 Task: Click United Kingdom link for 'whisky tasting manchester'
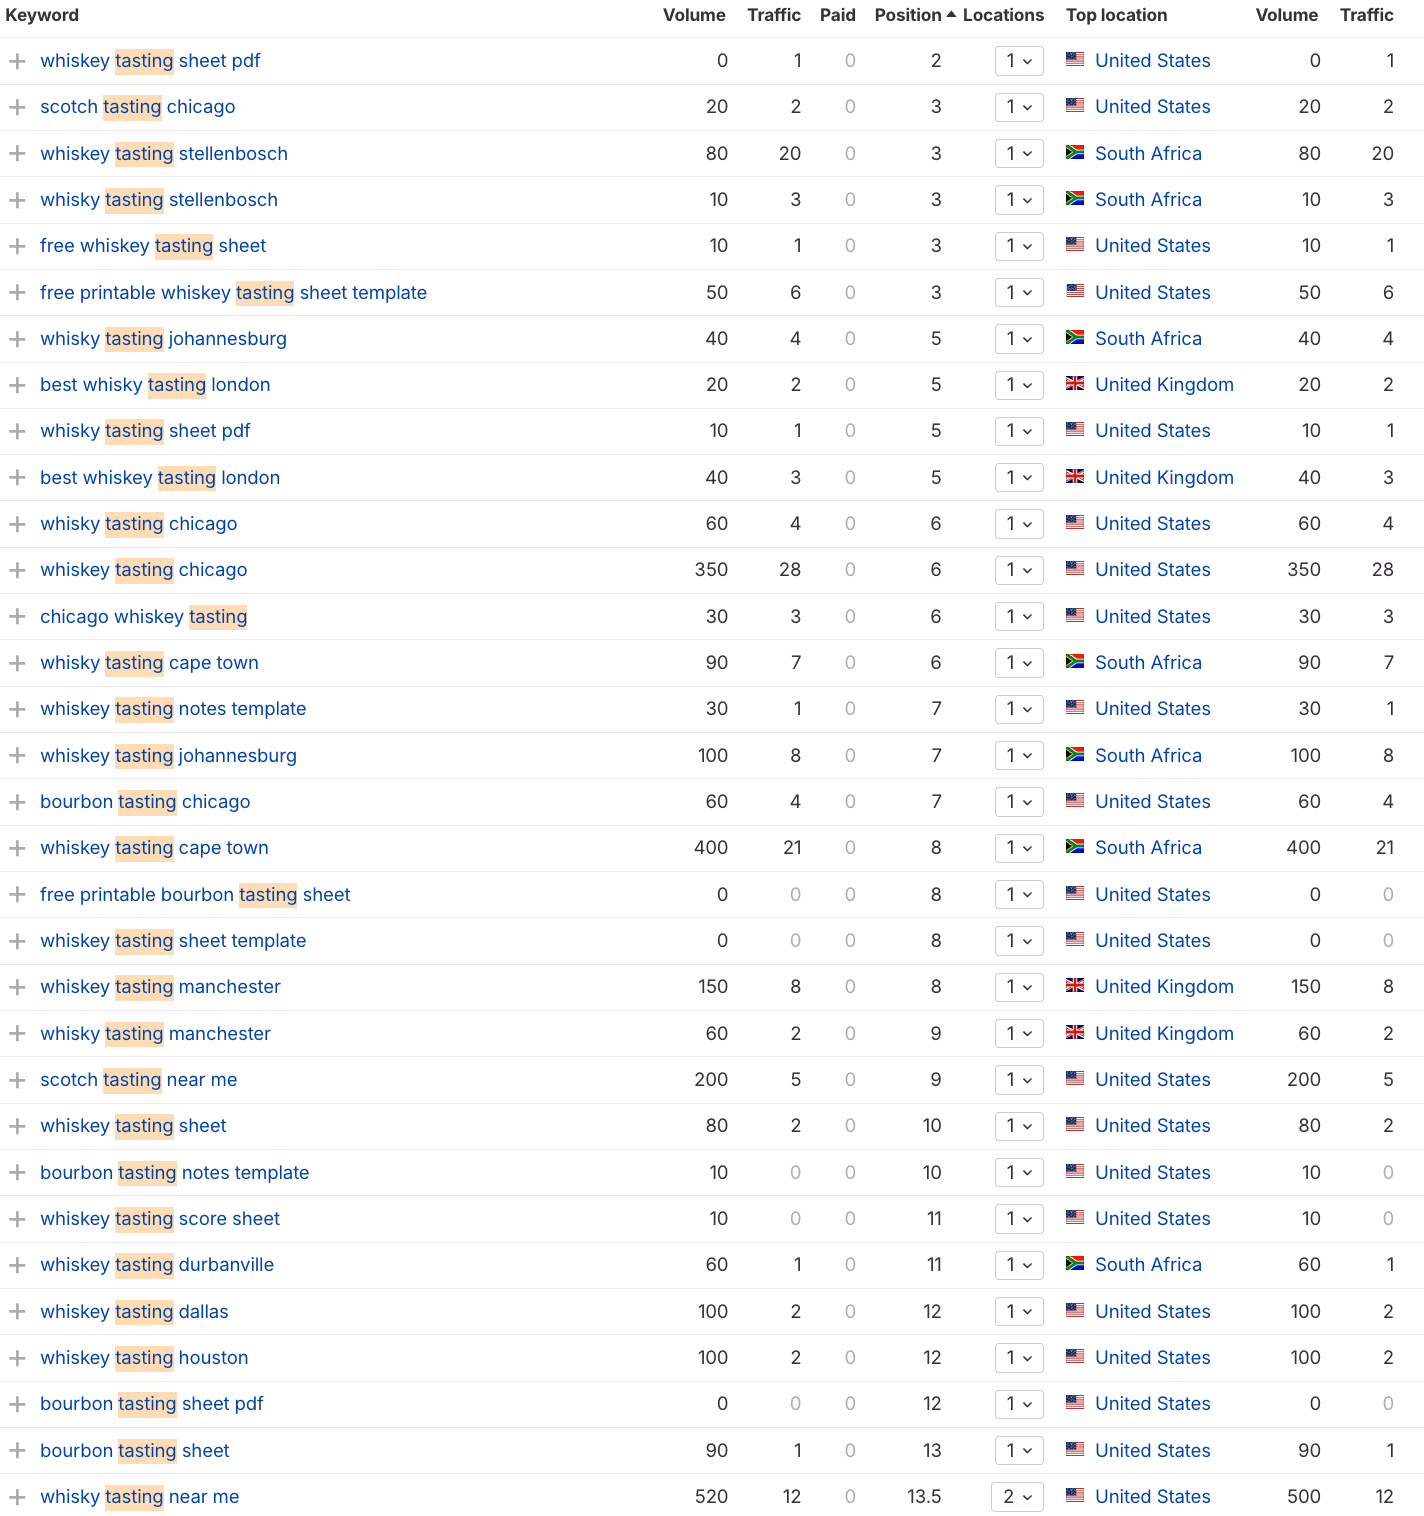pyautogui.click(x=1164, y=1034)
